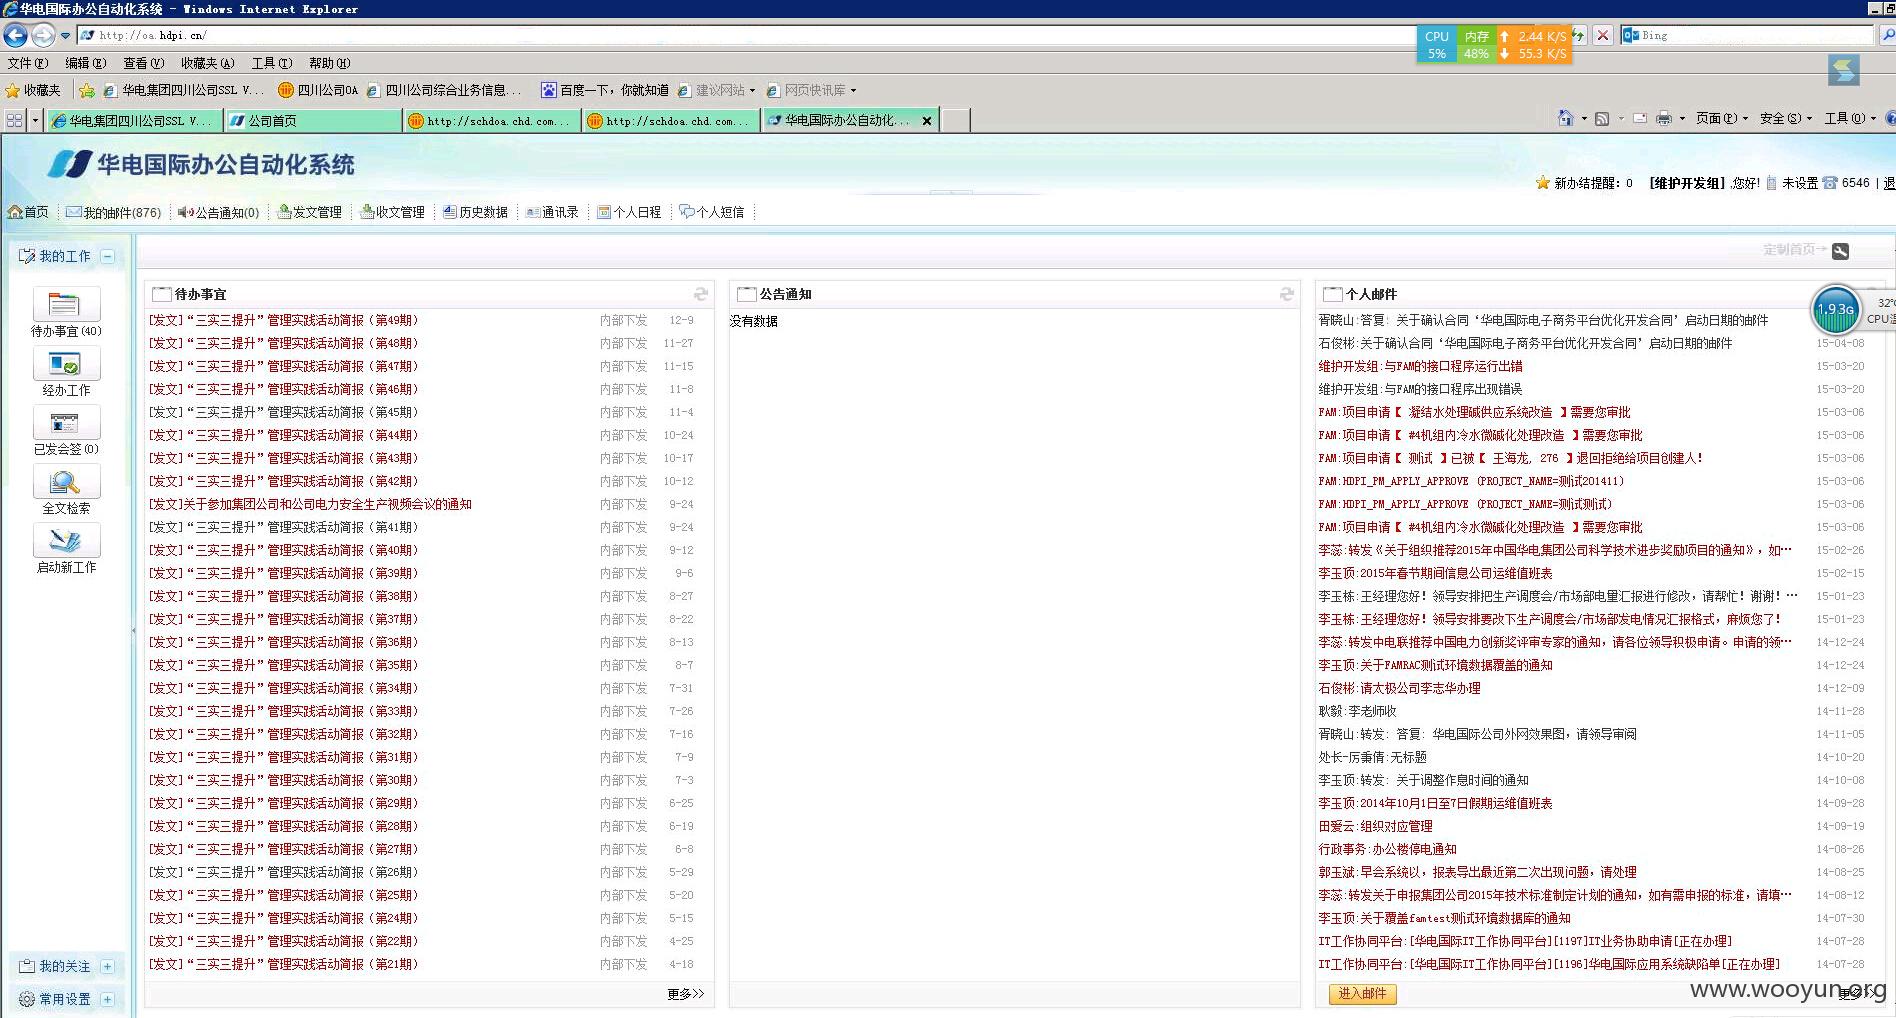Click 启动新工作 sidebar icon
The image size is (1896, 1018).
67,541
